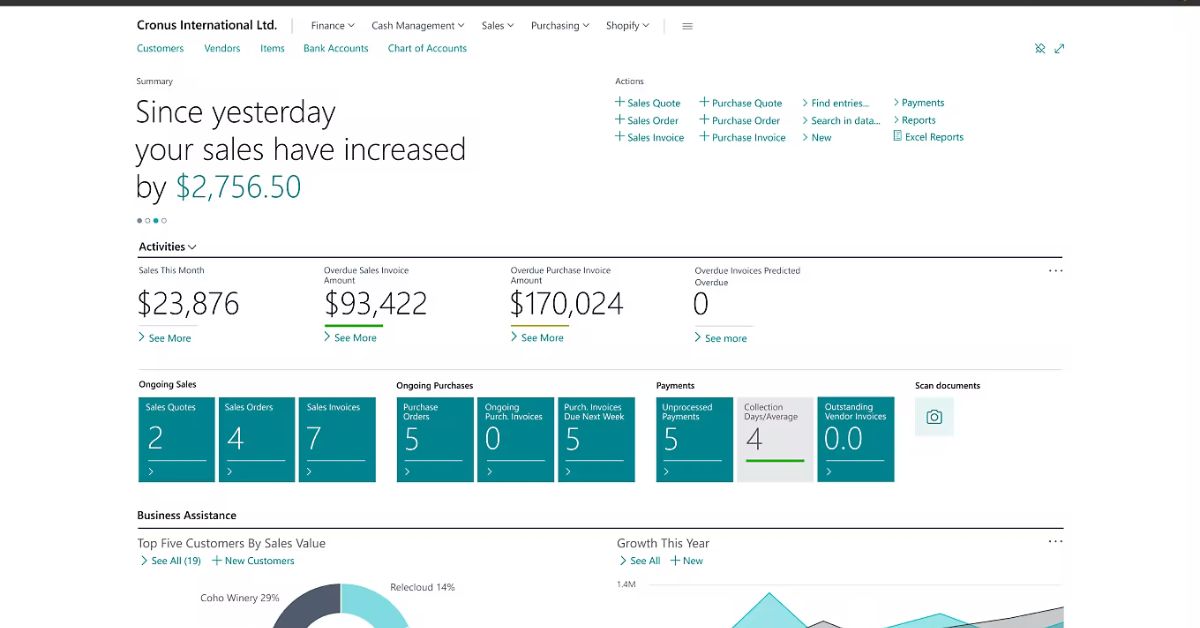The image size is (1200, 628).
Task: Click the expand-to-full-page arrow icon
Action: (x=1059, y=47)
